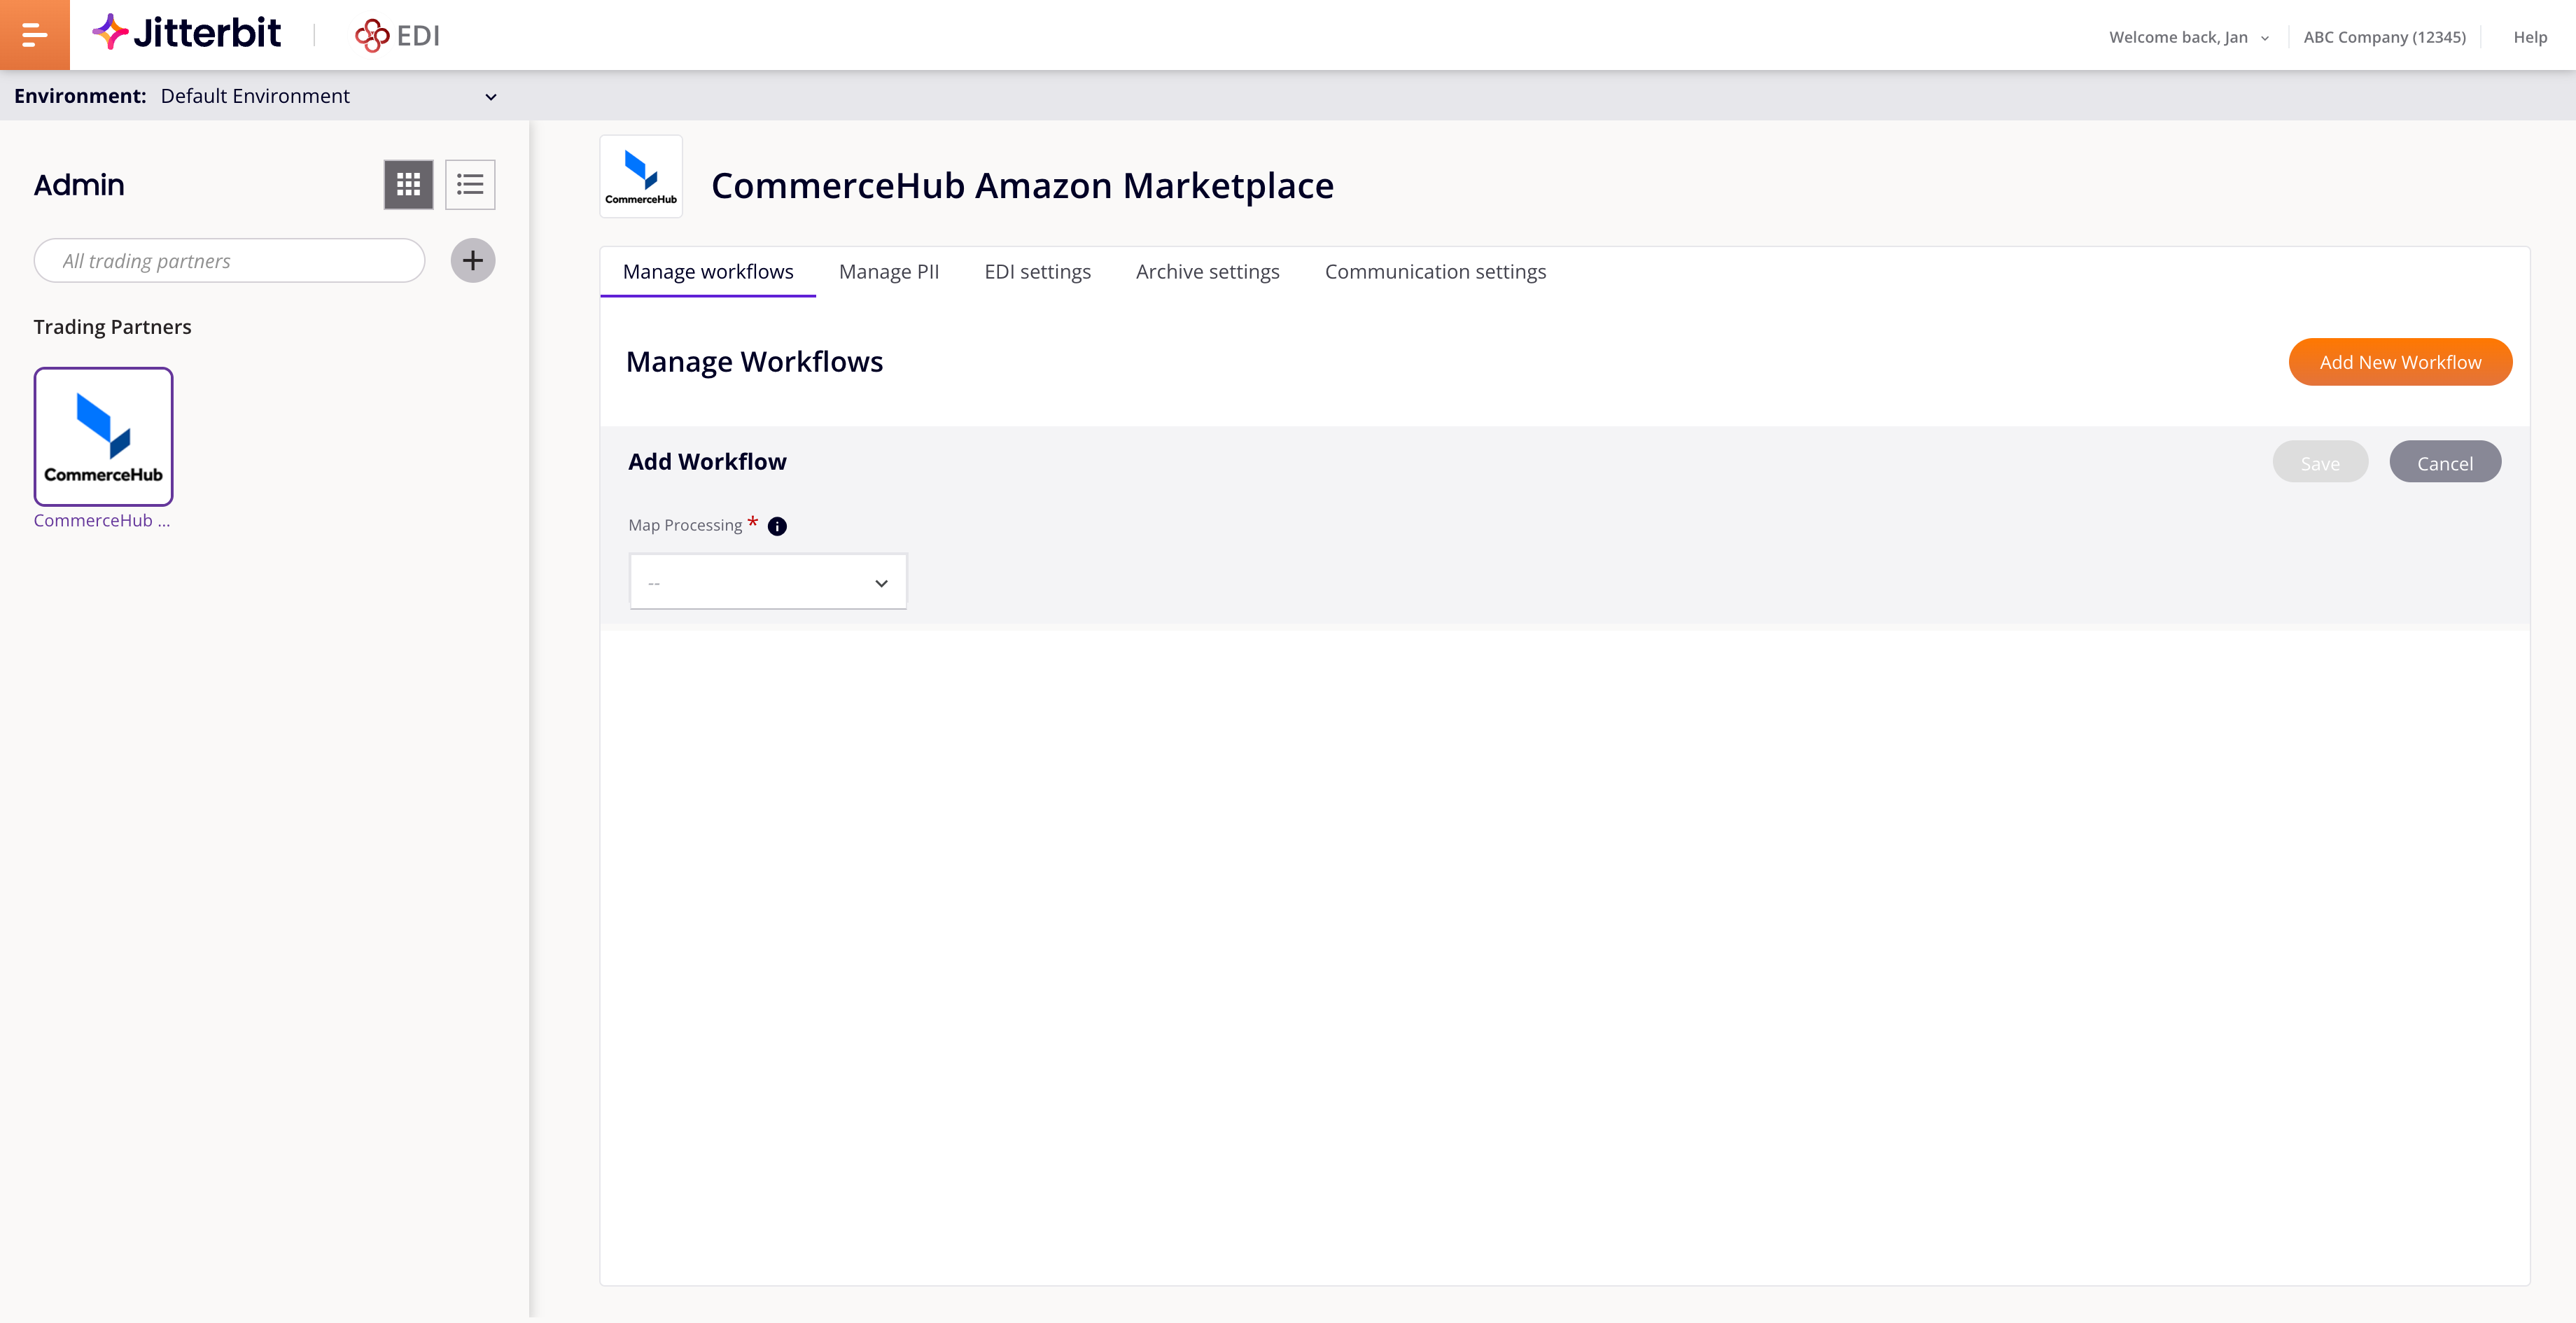
Task: Switch to list view of partners
Action: pyautogui.click(x=470, y=184)
